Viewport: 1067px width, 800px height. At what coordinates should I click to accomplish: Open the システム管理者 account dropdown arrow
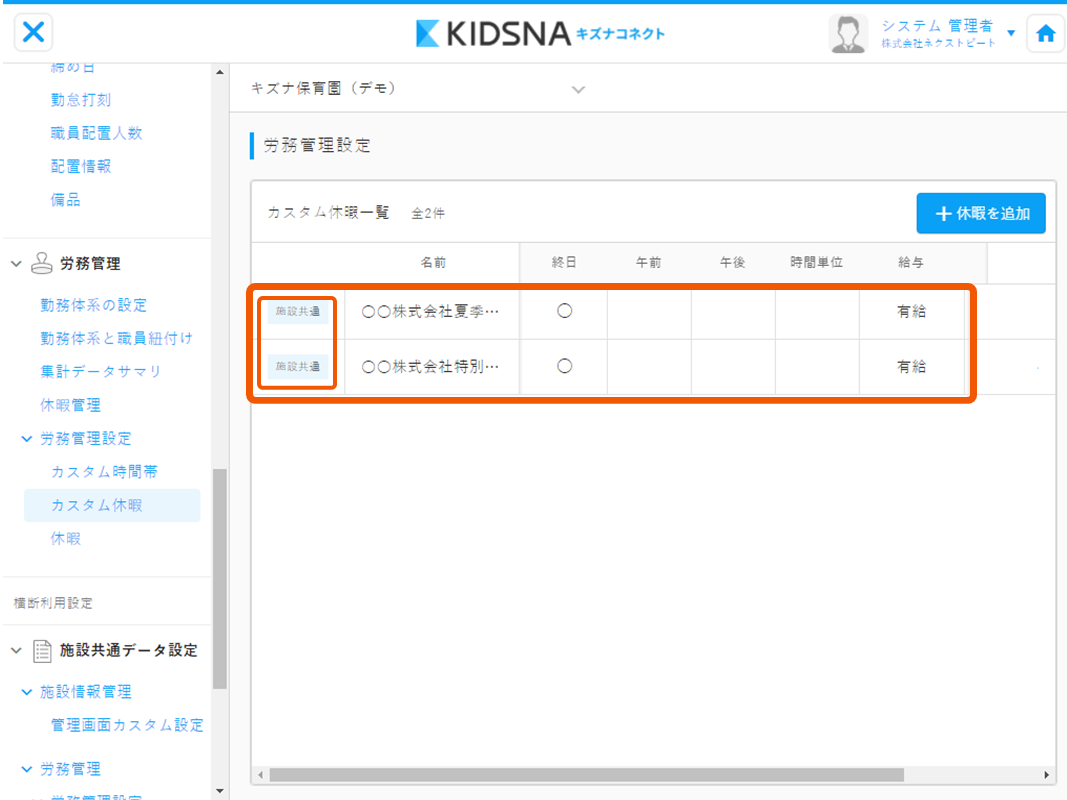pyautogui.click(x=1011, y=33)
